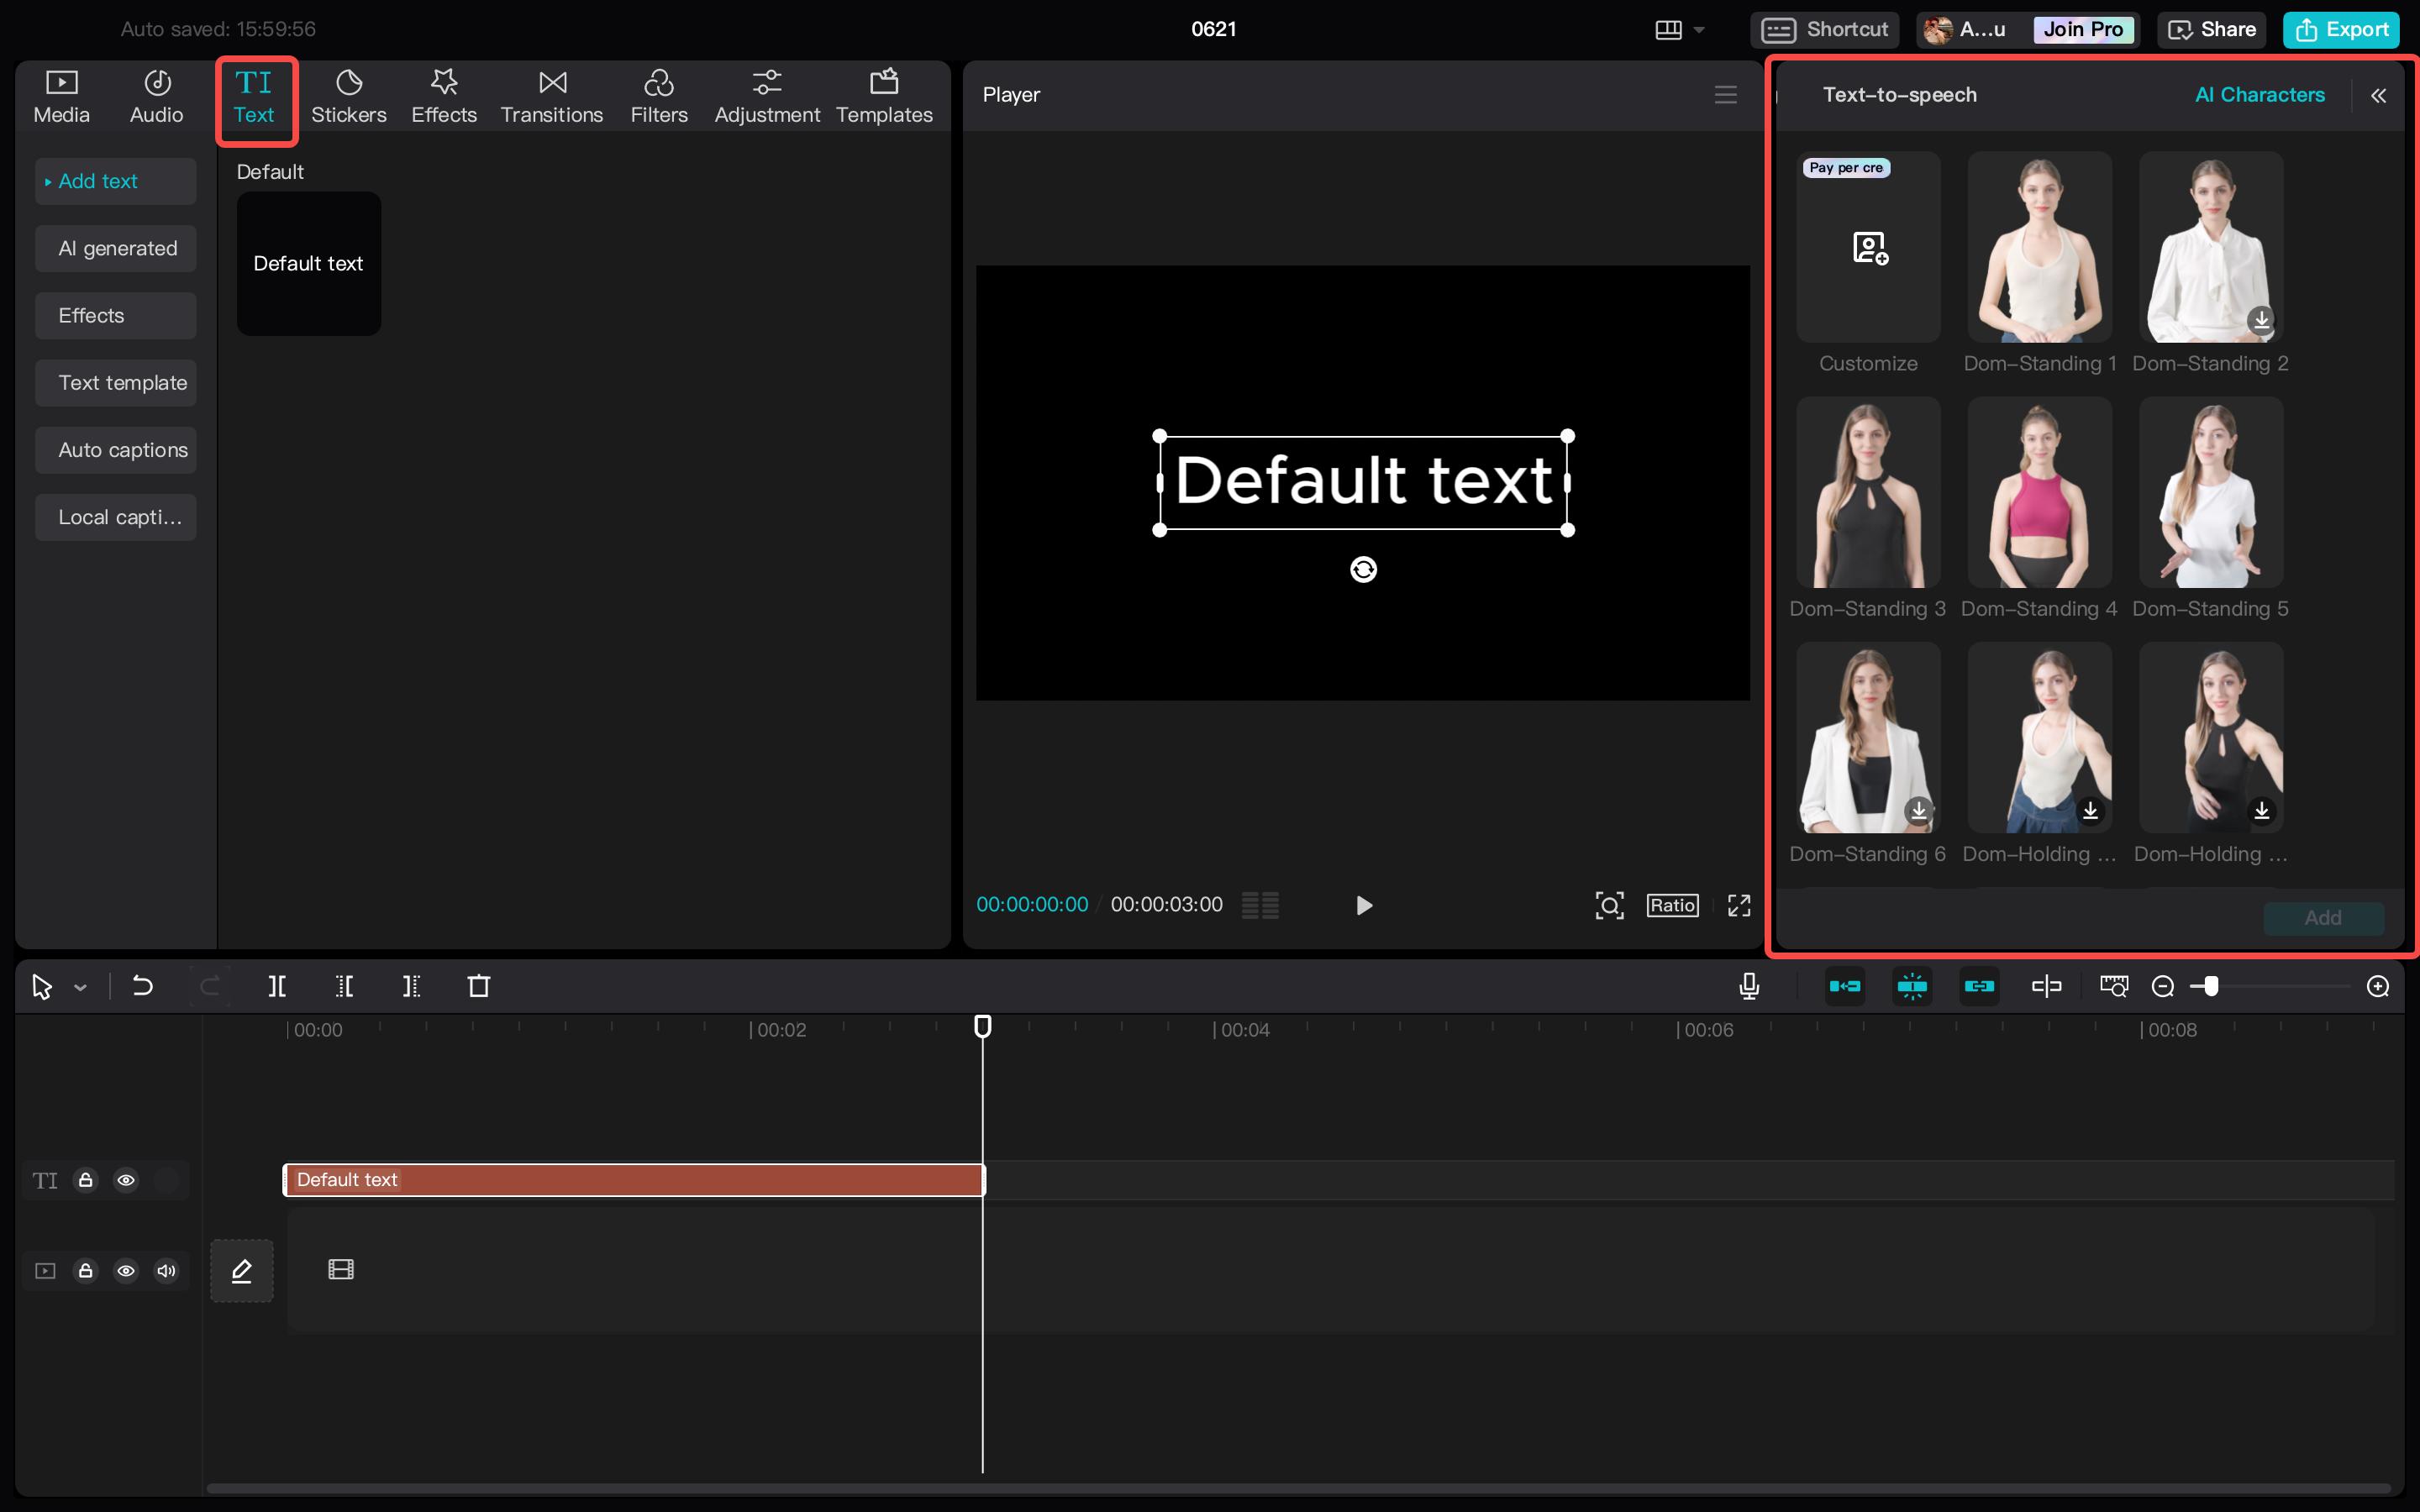Mute the main video track audio

click(166, 1270)
